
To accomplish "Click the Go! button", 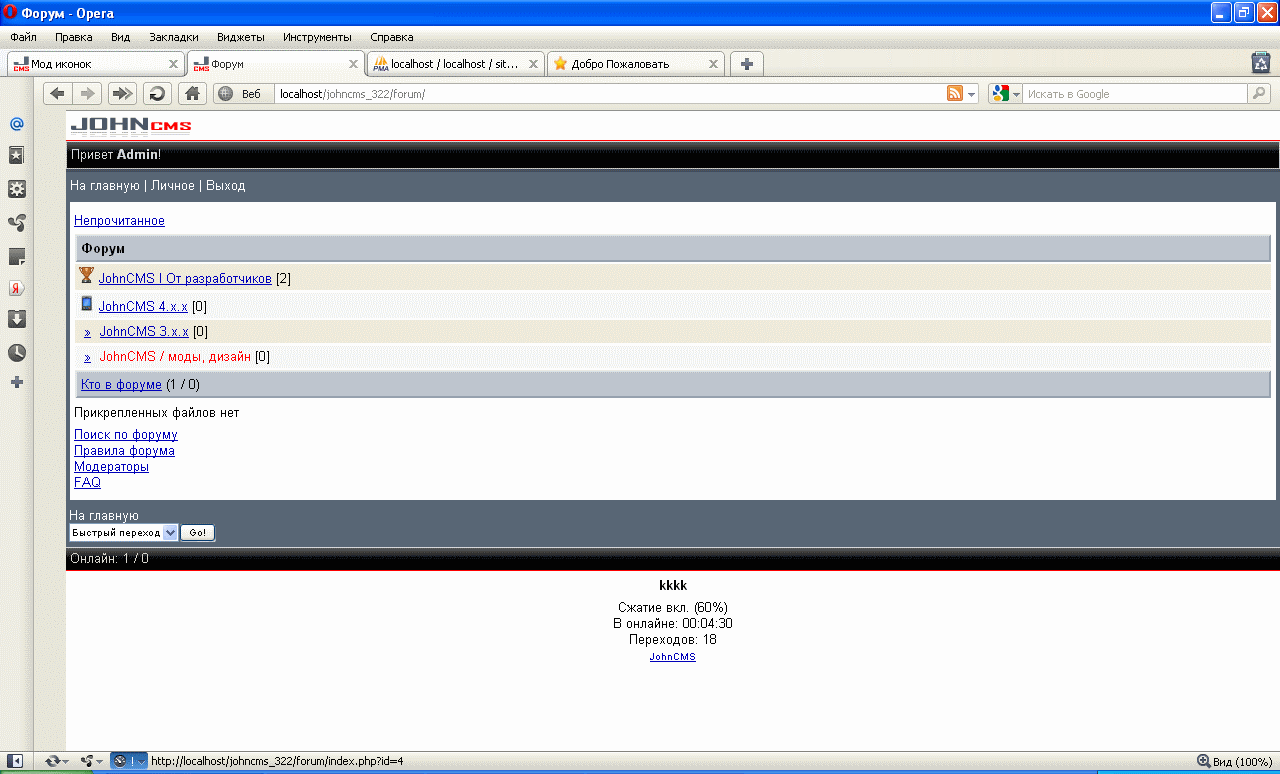I will click(197, 533).
